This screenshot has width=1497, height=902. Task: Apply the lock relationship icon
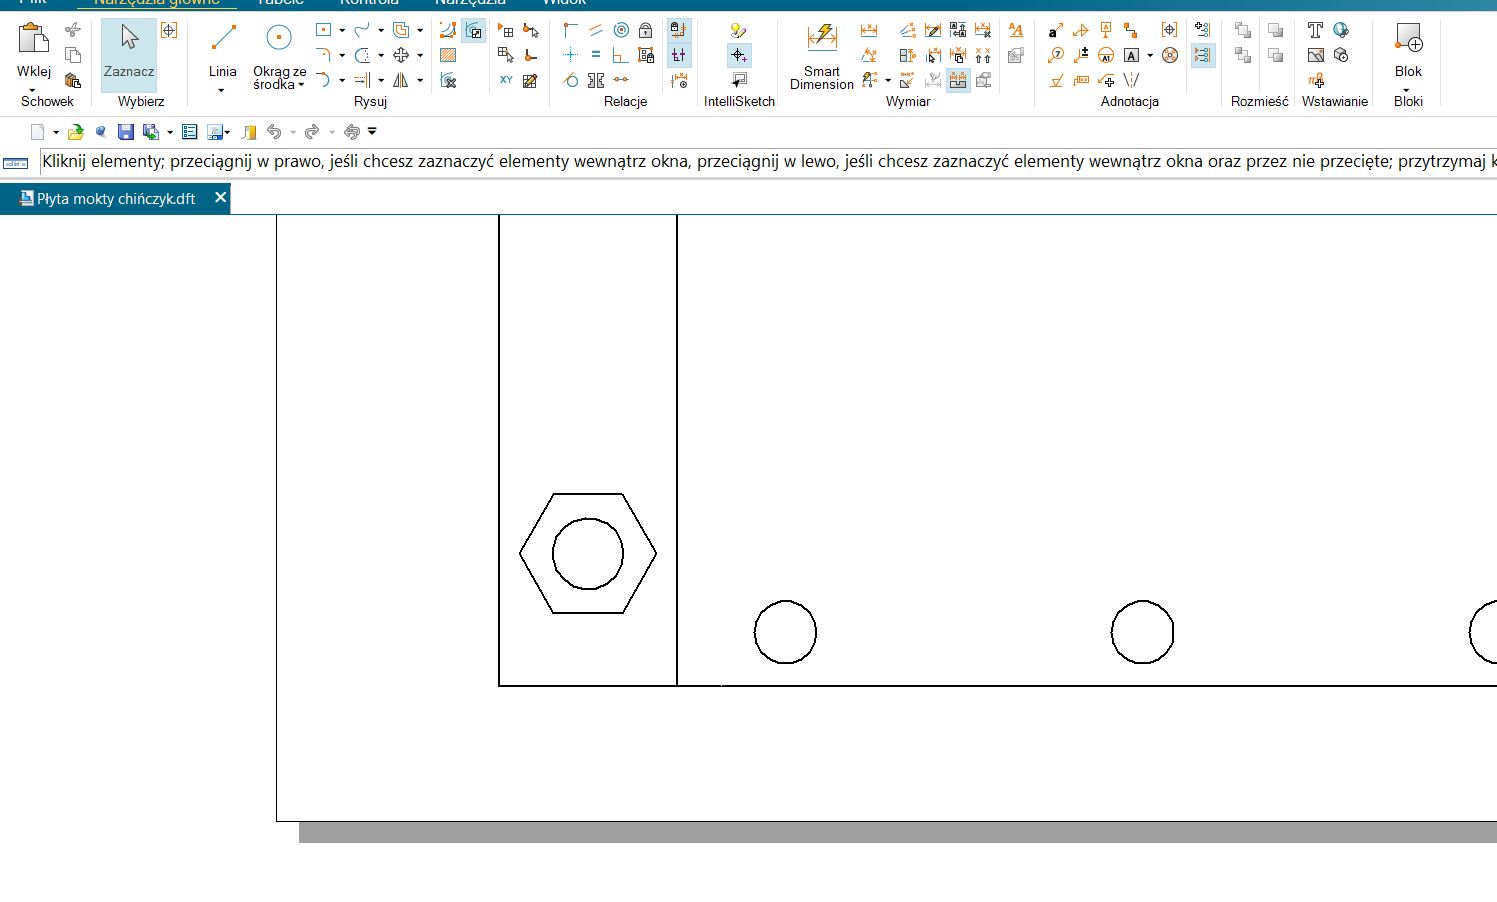click(x=646, y=30)
